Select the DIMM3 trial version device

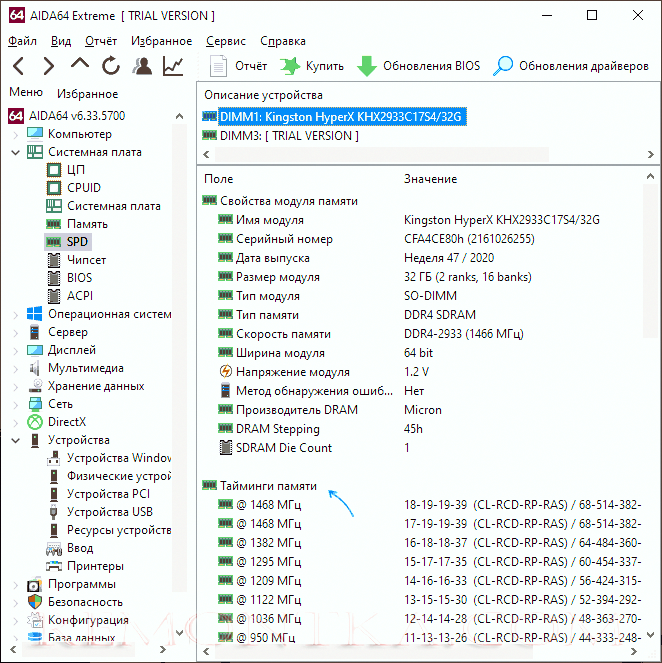click(x=288, y=135)
